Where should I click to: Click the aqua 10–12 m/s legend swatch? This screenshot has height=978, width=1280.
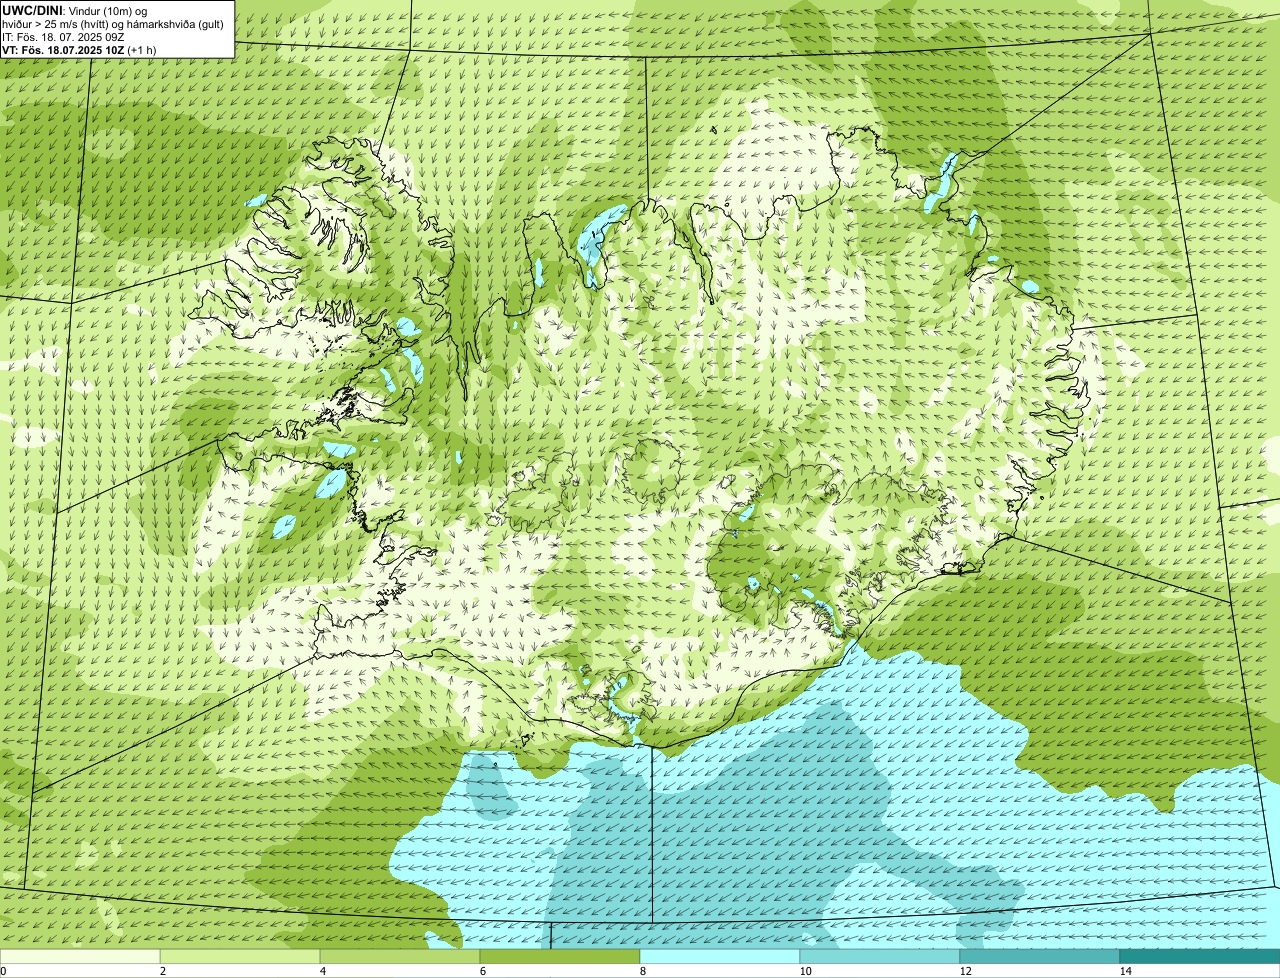[x=880, y=956]
